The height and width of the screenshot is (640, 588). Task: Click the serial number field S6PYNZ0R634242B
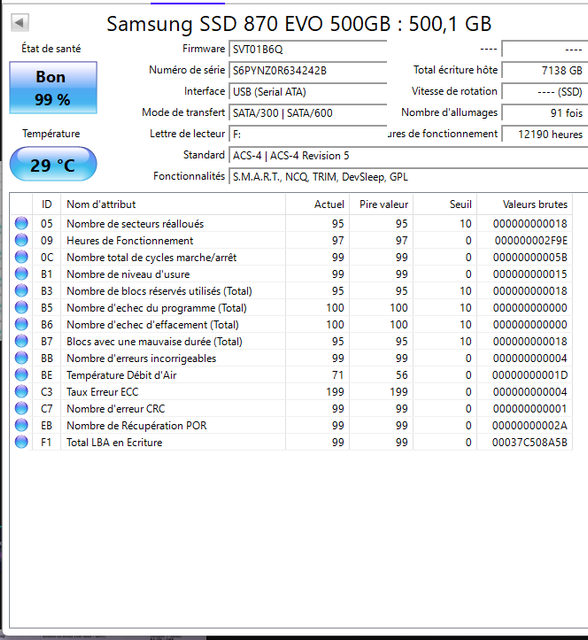coord(308,71)
